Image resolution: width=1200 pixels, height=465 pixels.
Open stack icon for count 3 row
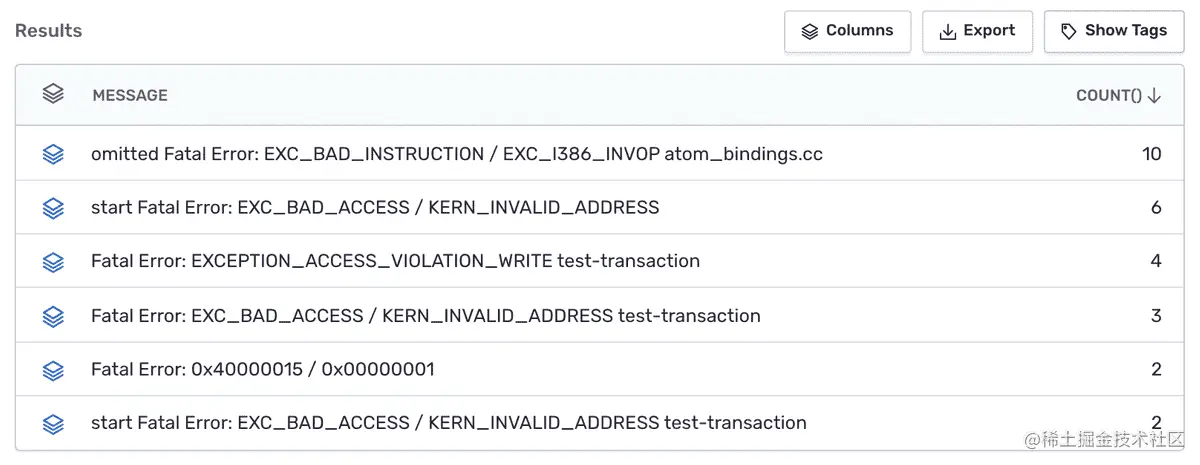[53, 316]
